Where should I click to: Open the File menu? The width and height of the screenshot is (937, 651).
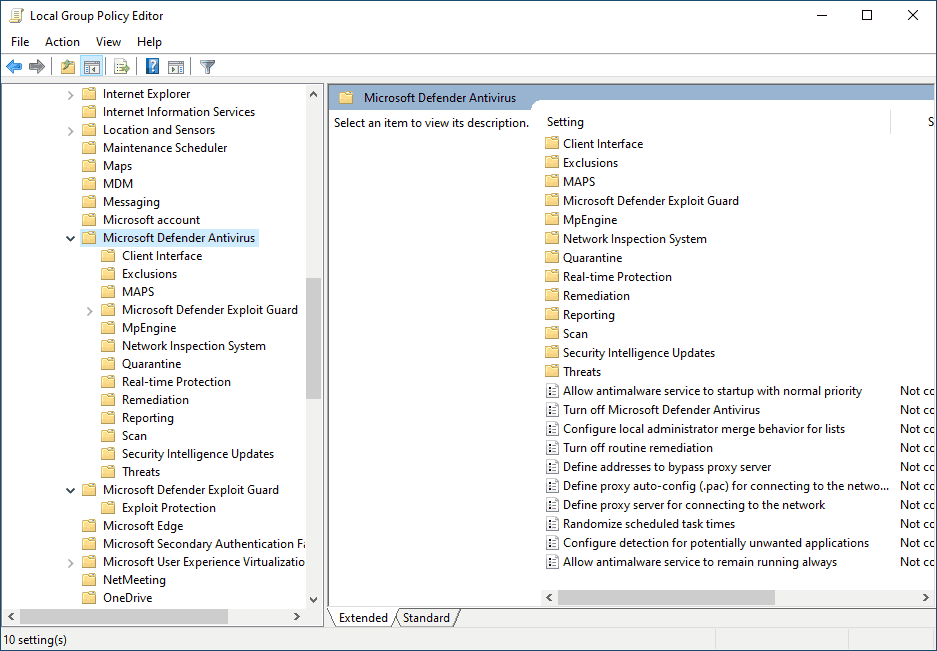coord(20,42)
